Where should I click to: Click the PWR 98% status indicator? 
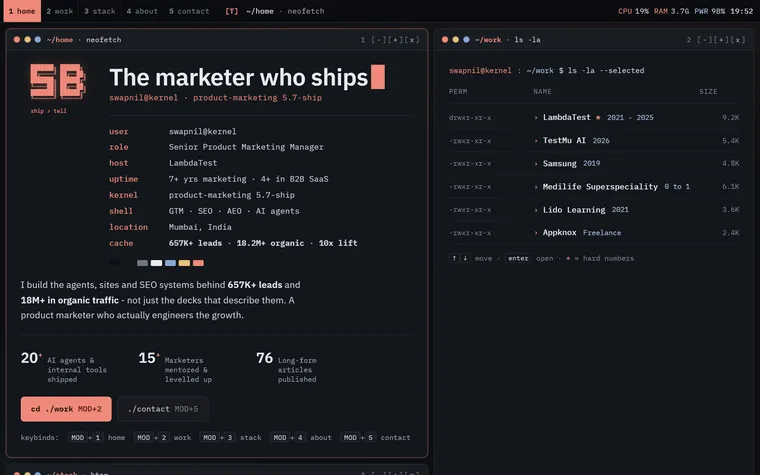710,11
